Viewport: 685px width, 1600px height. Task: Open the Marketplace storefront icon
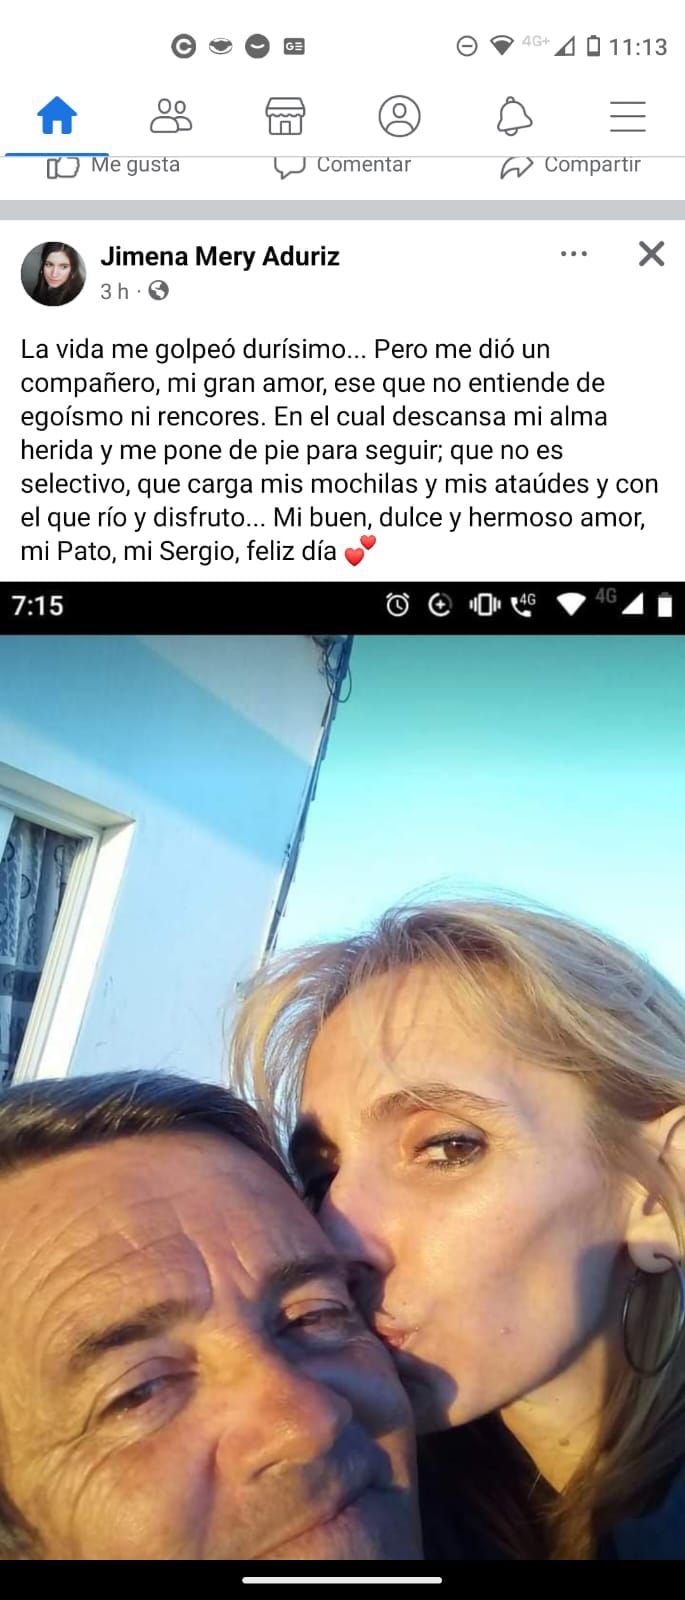285,116
